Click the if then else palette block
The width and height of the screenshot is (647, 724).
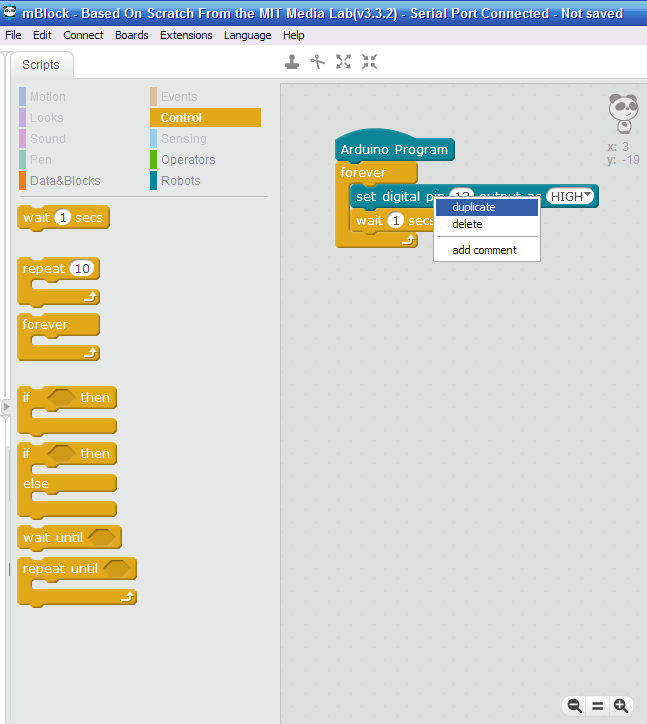point(67,480)
